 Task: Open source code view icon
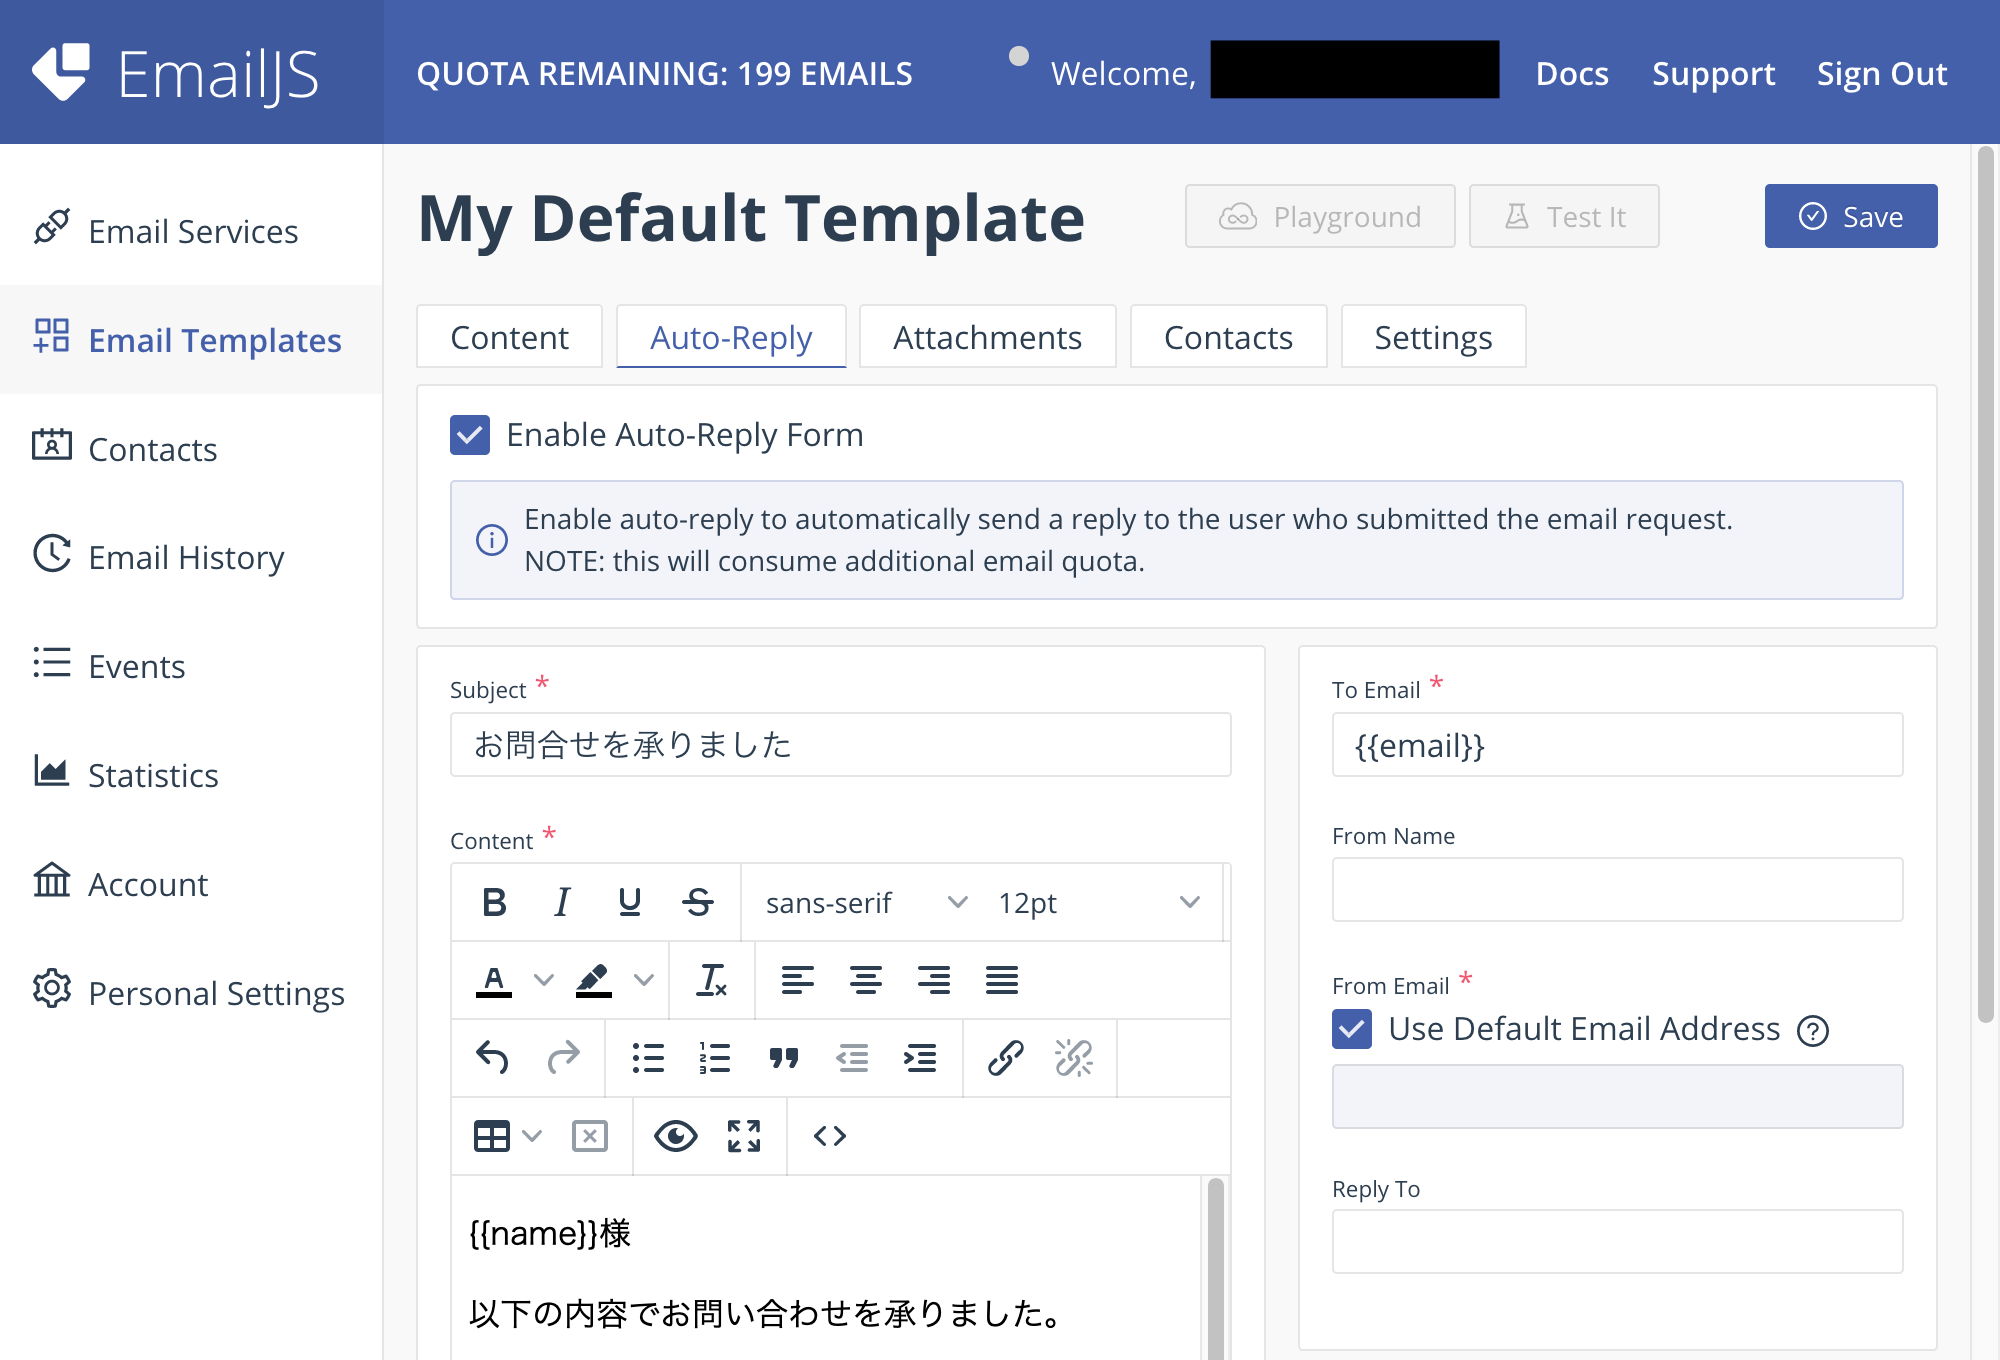(x=830, y=1136)
